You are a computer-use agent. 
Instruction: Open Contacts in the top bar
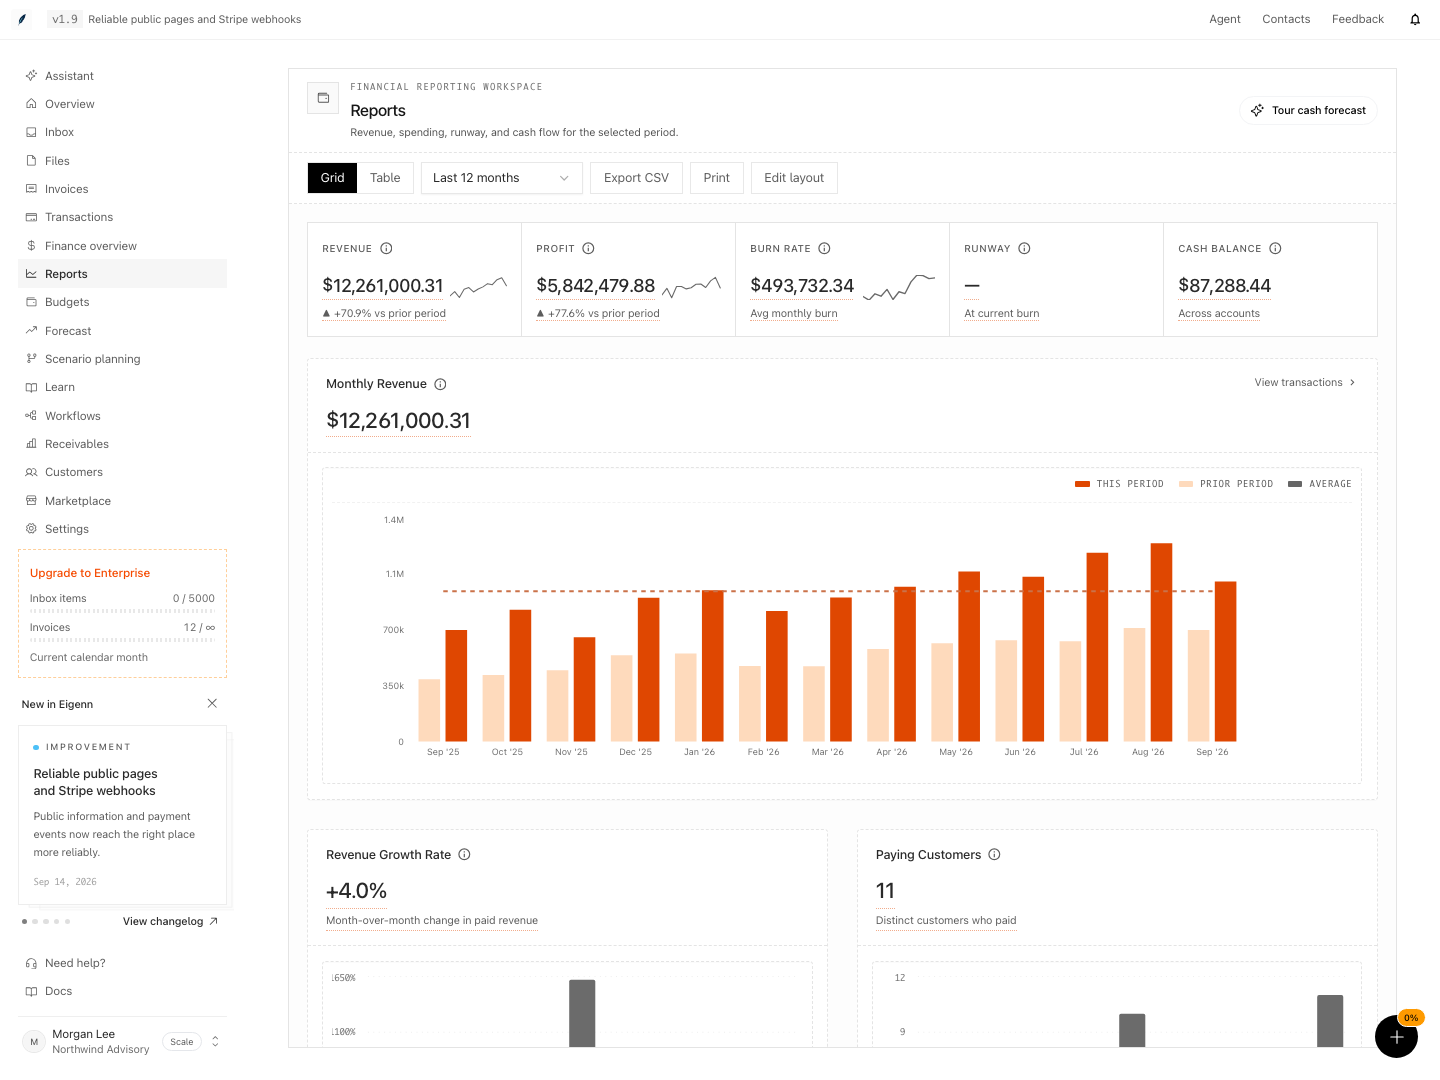1286,19
